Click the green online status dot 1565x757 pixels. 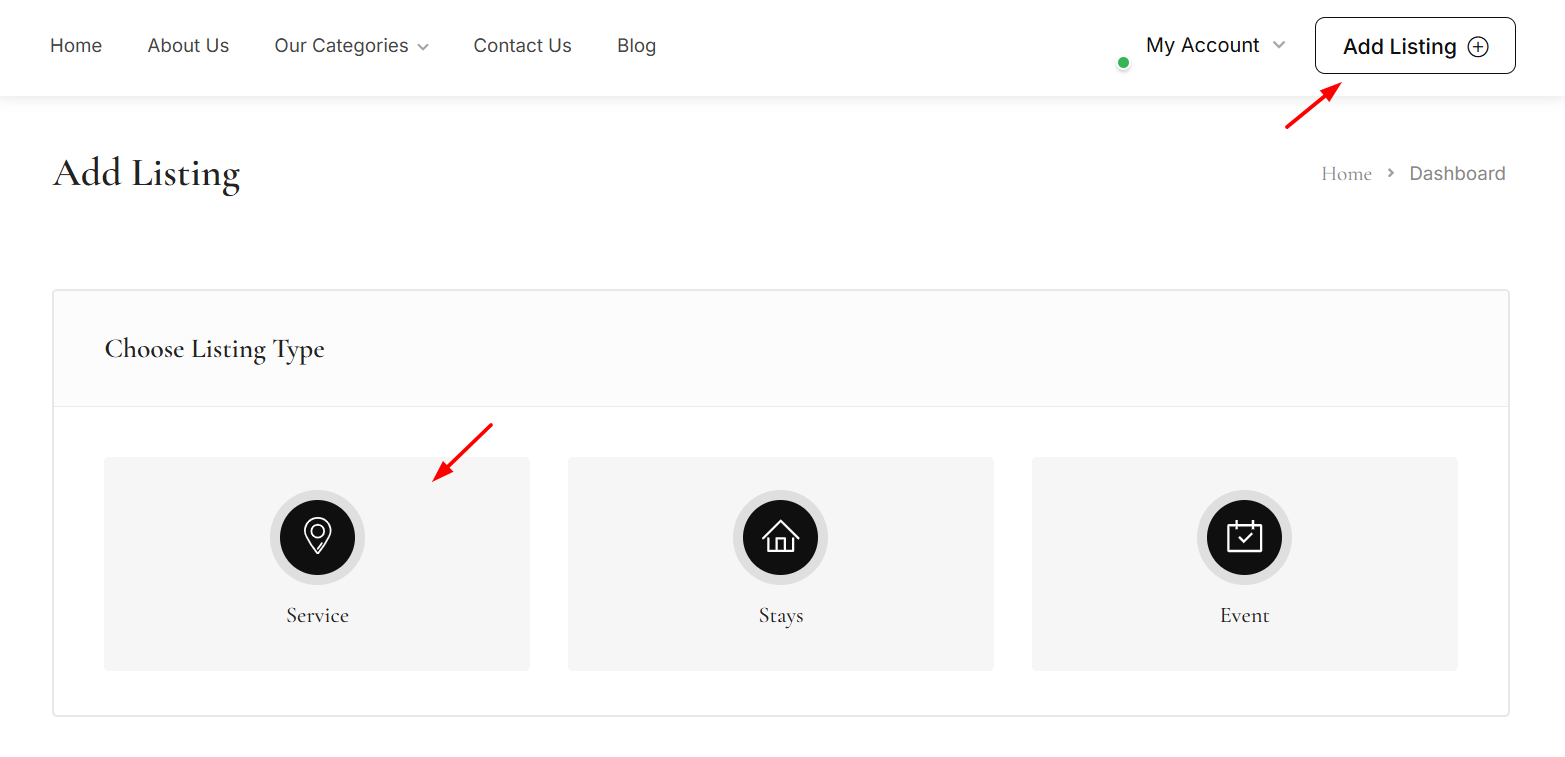(1123, 63)
